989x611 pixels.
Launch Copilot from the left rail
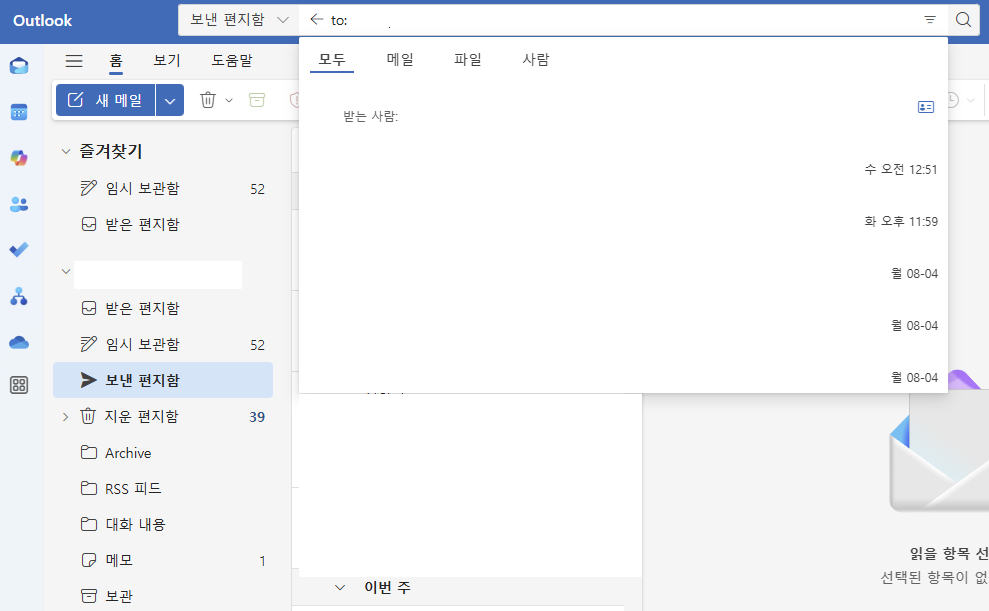point(18,157)
